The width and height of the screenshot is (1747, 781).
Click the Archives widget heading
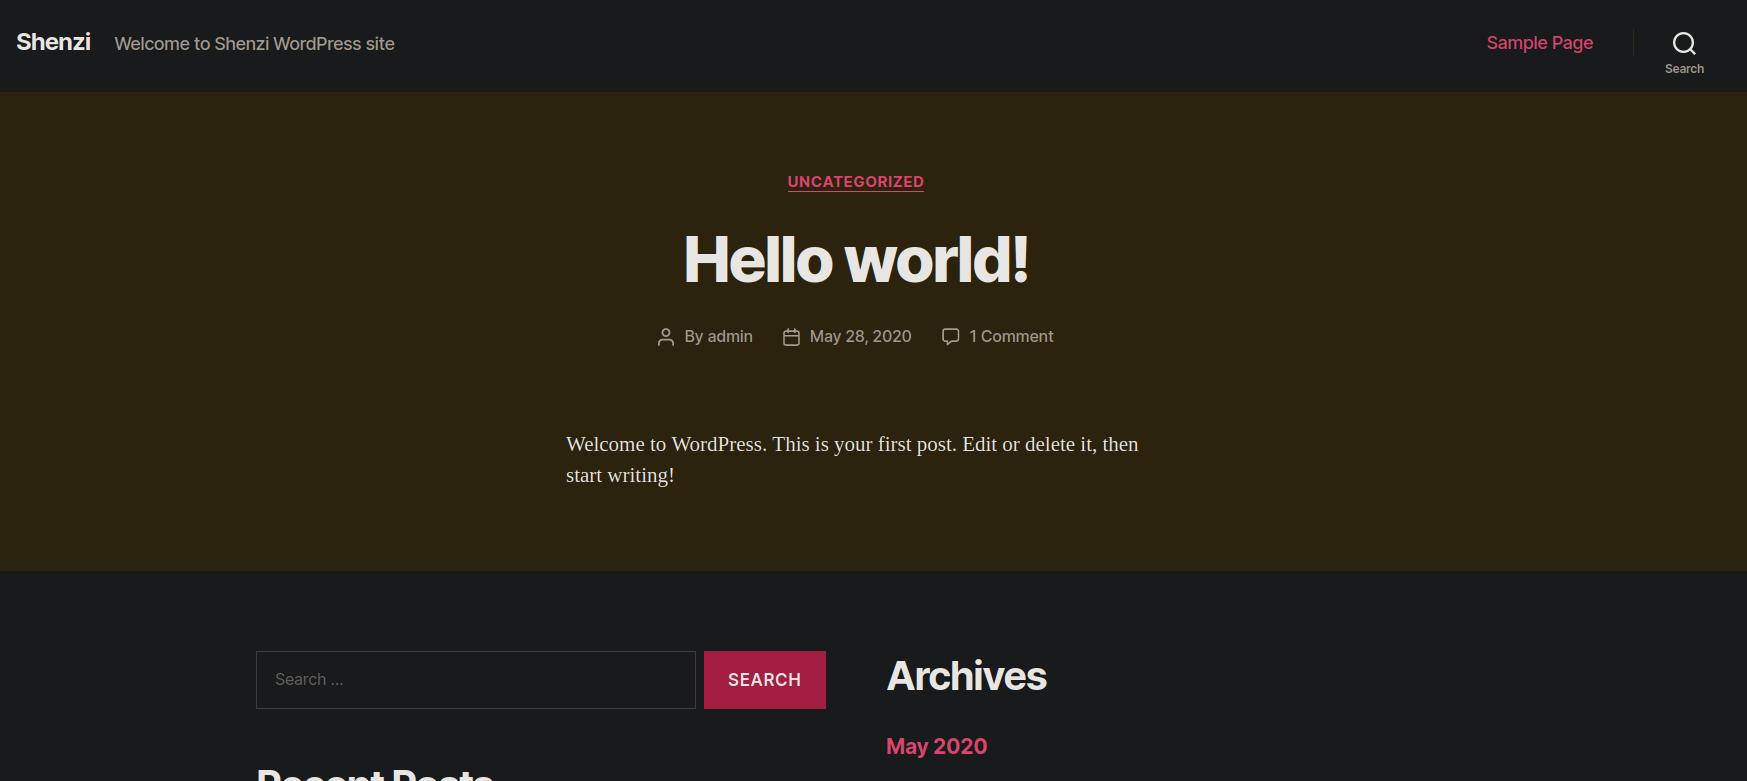tap(966, 677)
